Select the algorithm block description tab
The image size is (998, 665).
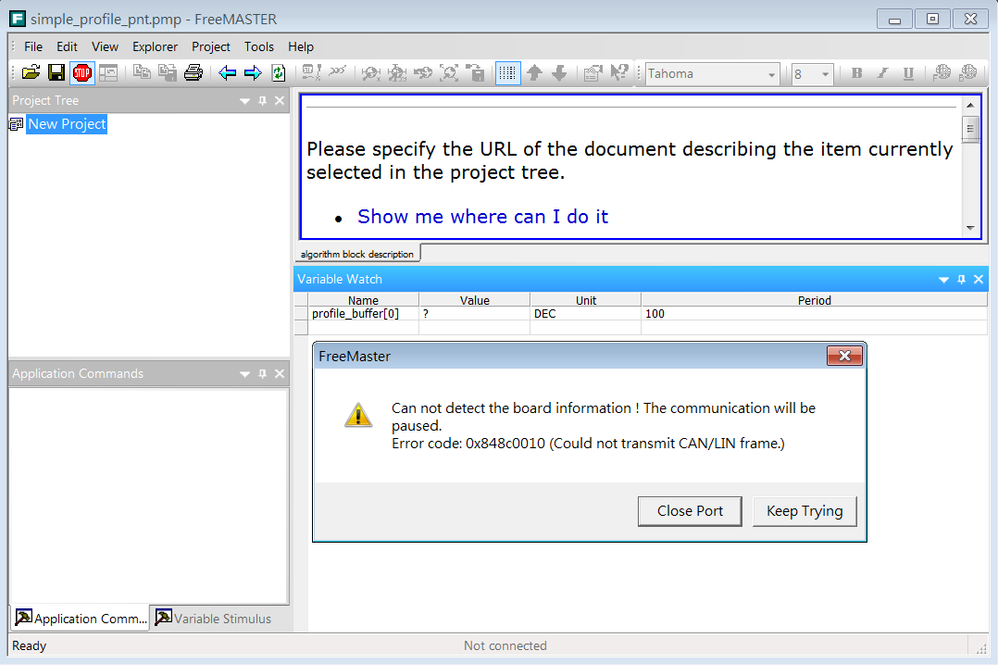(357, 254)
